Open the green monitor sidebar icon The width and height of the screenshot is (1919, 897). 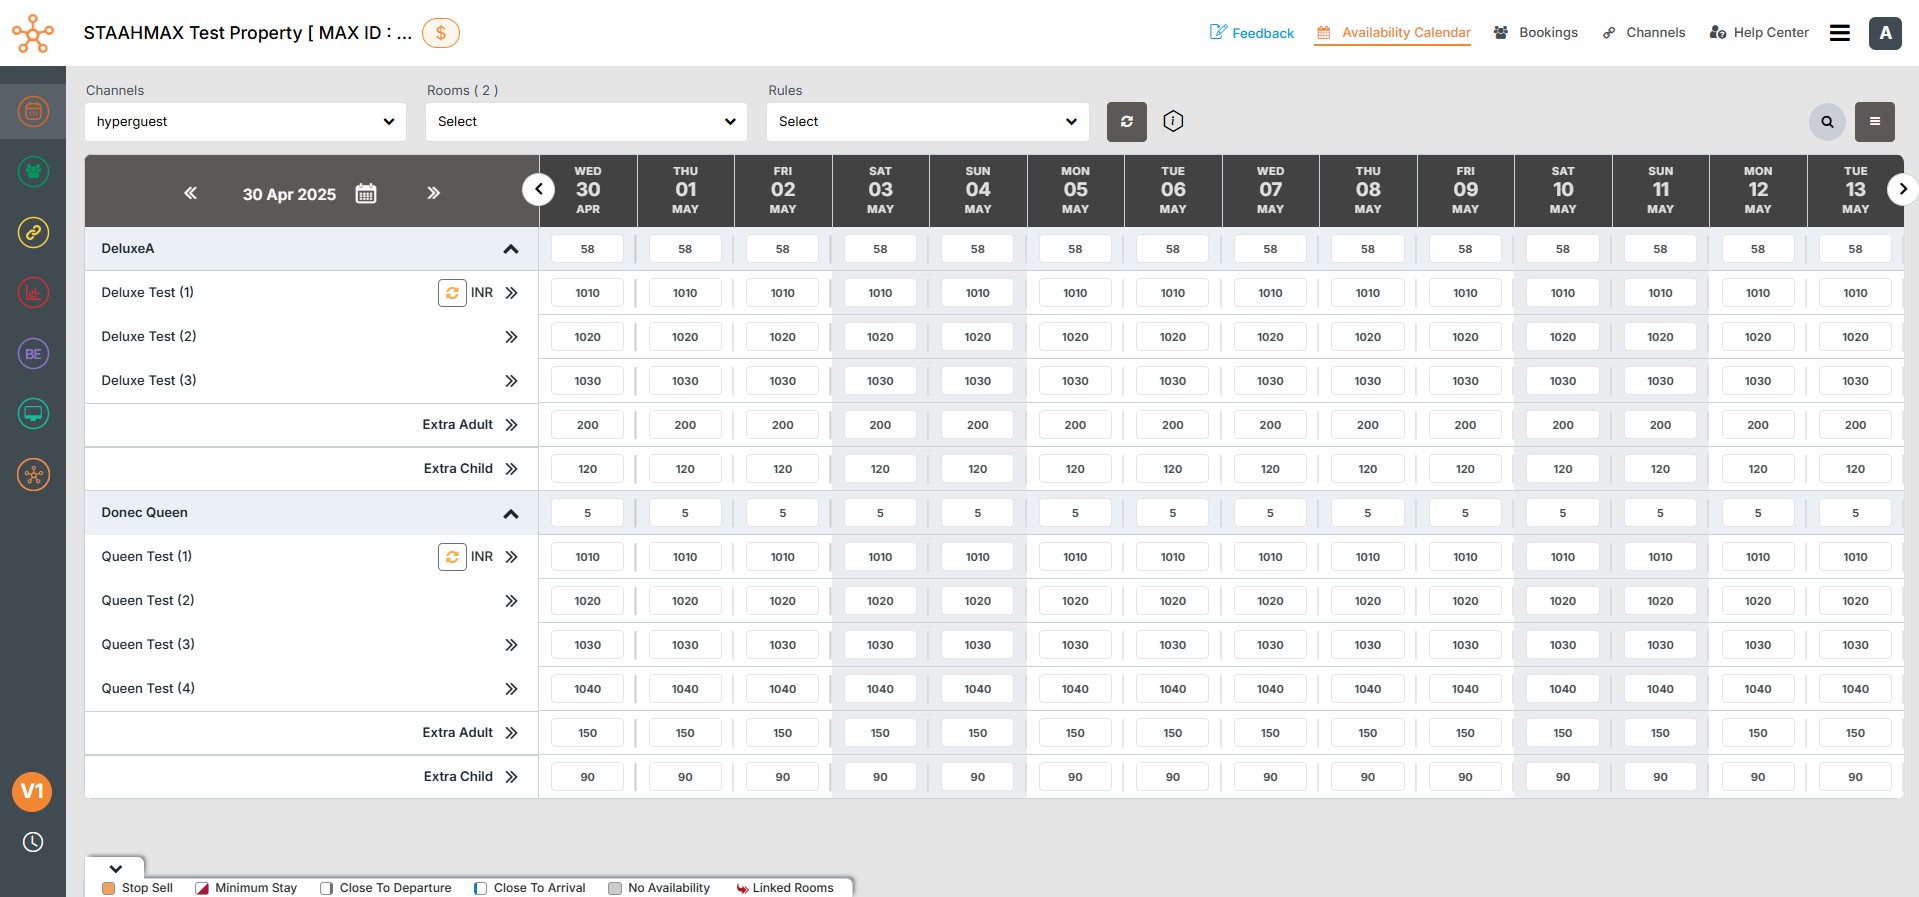33,414
